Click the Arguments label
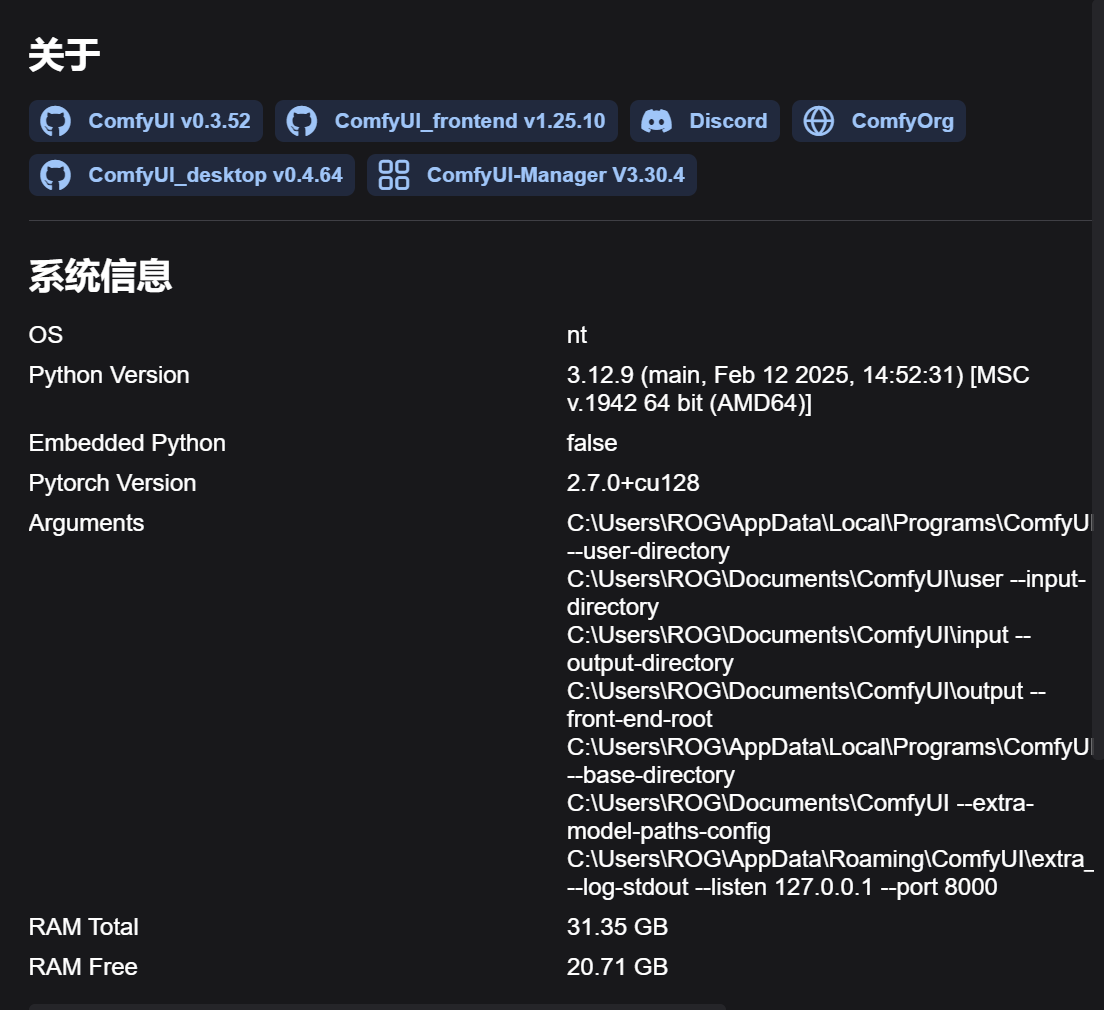 tap(86, 523)
